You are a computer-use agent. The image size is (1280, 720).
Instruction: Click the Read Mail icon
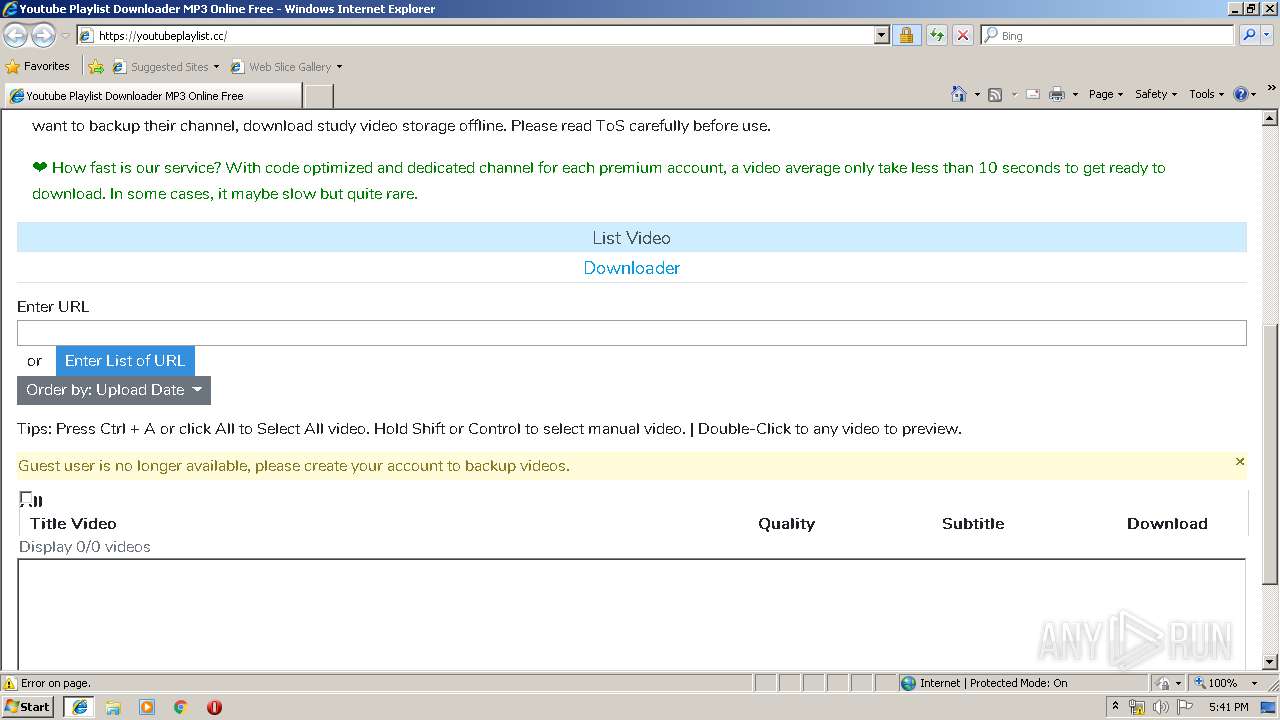coord(1033,94)
